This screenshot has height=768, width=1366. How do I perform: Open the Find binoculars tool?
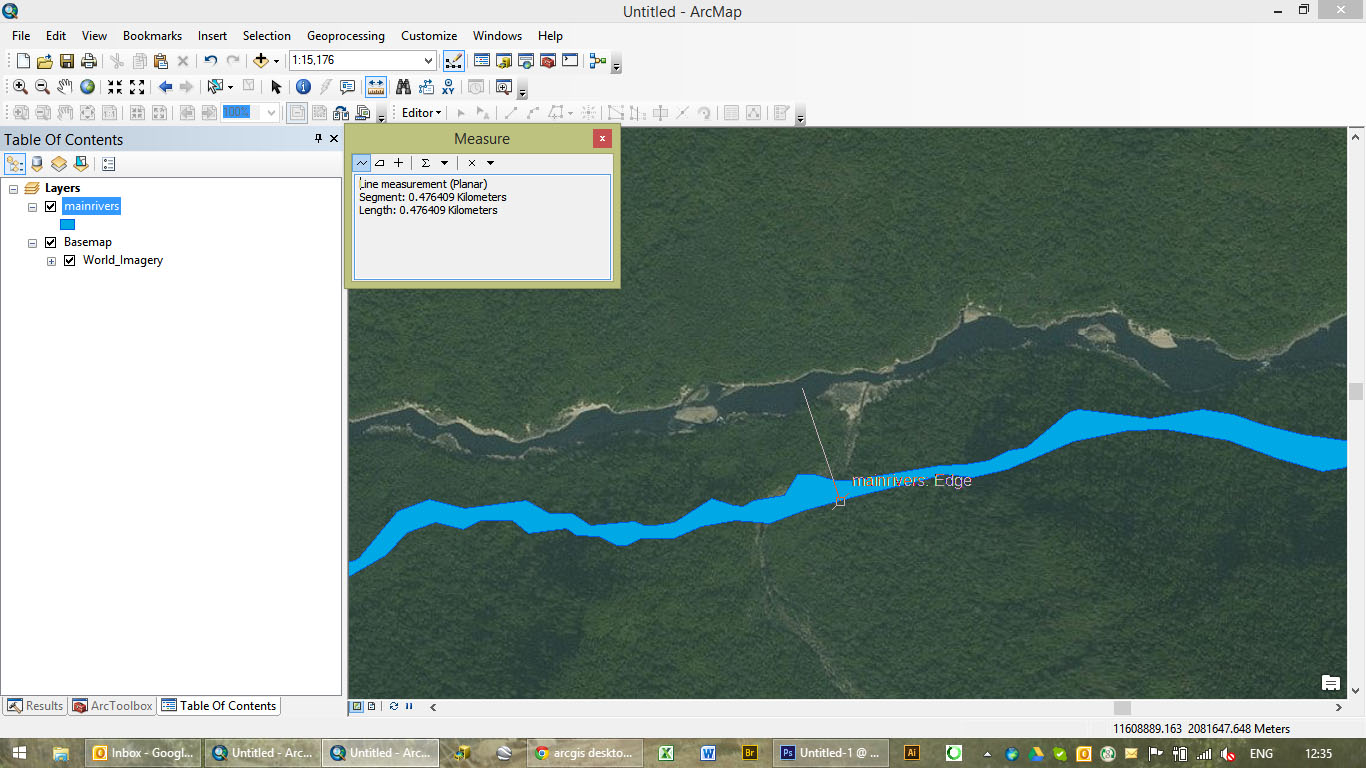pos(404,87)
